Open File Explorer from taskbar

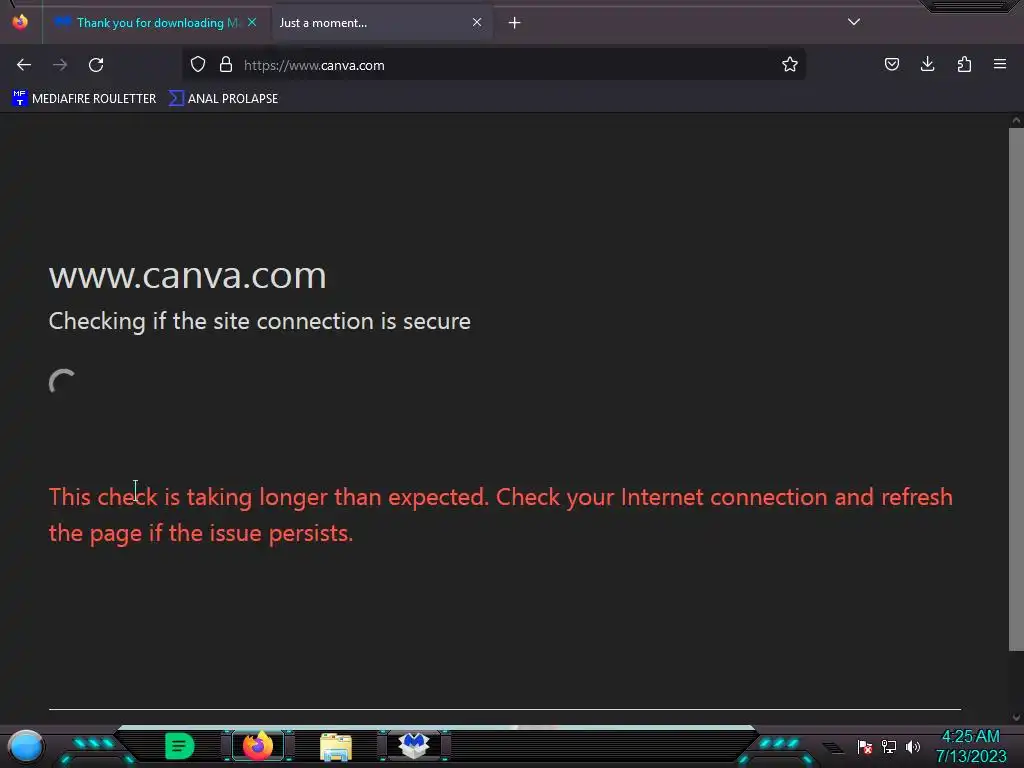coord(336,747)
